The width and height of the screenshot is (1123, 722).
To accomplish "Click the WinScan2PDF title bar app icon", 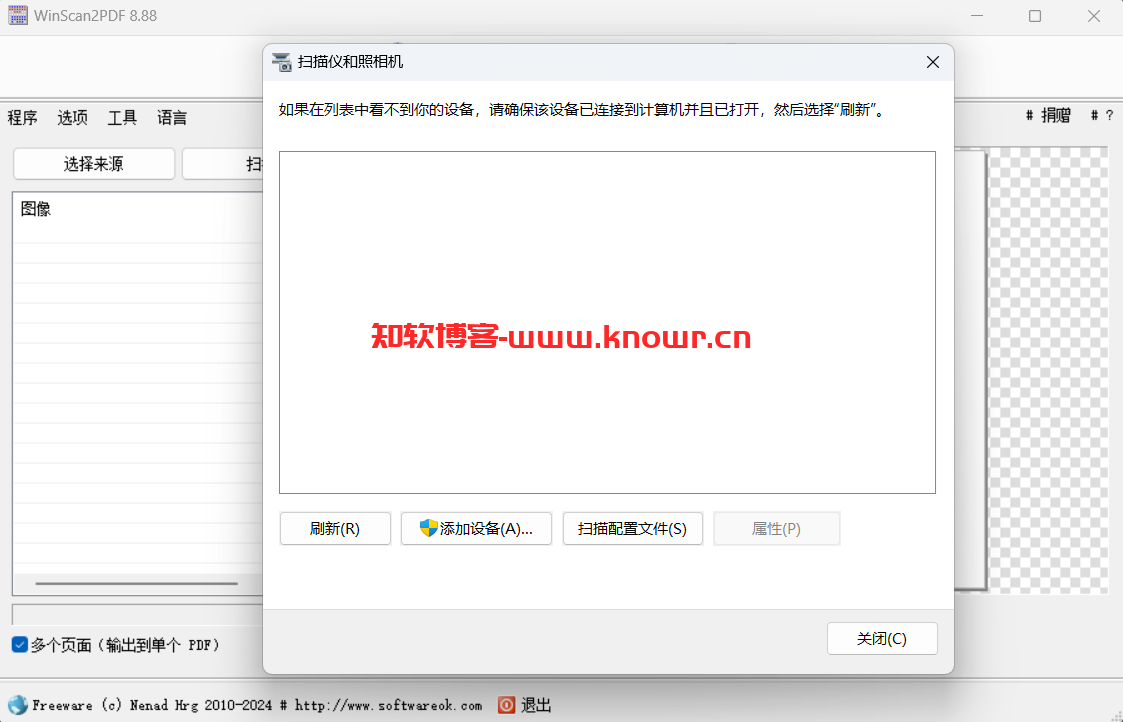I will coord(18,16).
